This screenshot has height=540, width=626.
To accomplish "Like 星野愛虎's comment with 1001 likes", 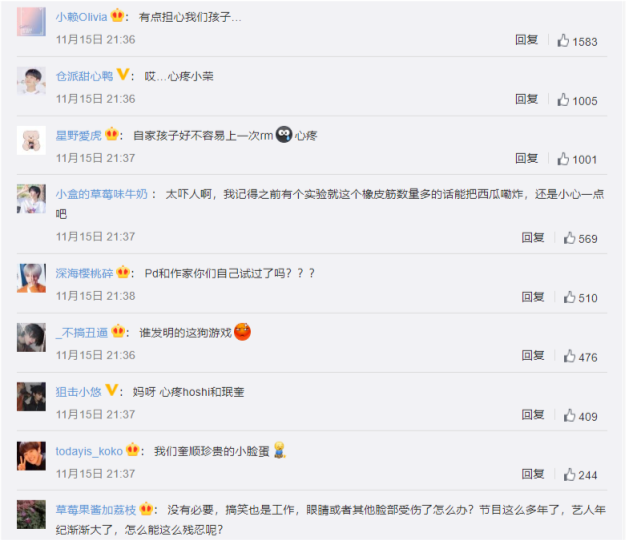I will (563, 158).
